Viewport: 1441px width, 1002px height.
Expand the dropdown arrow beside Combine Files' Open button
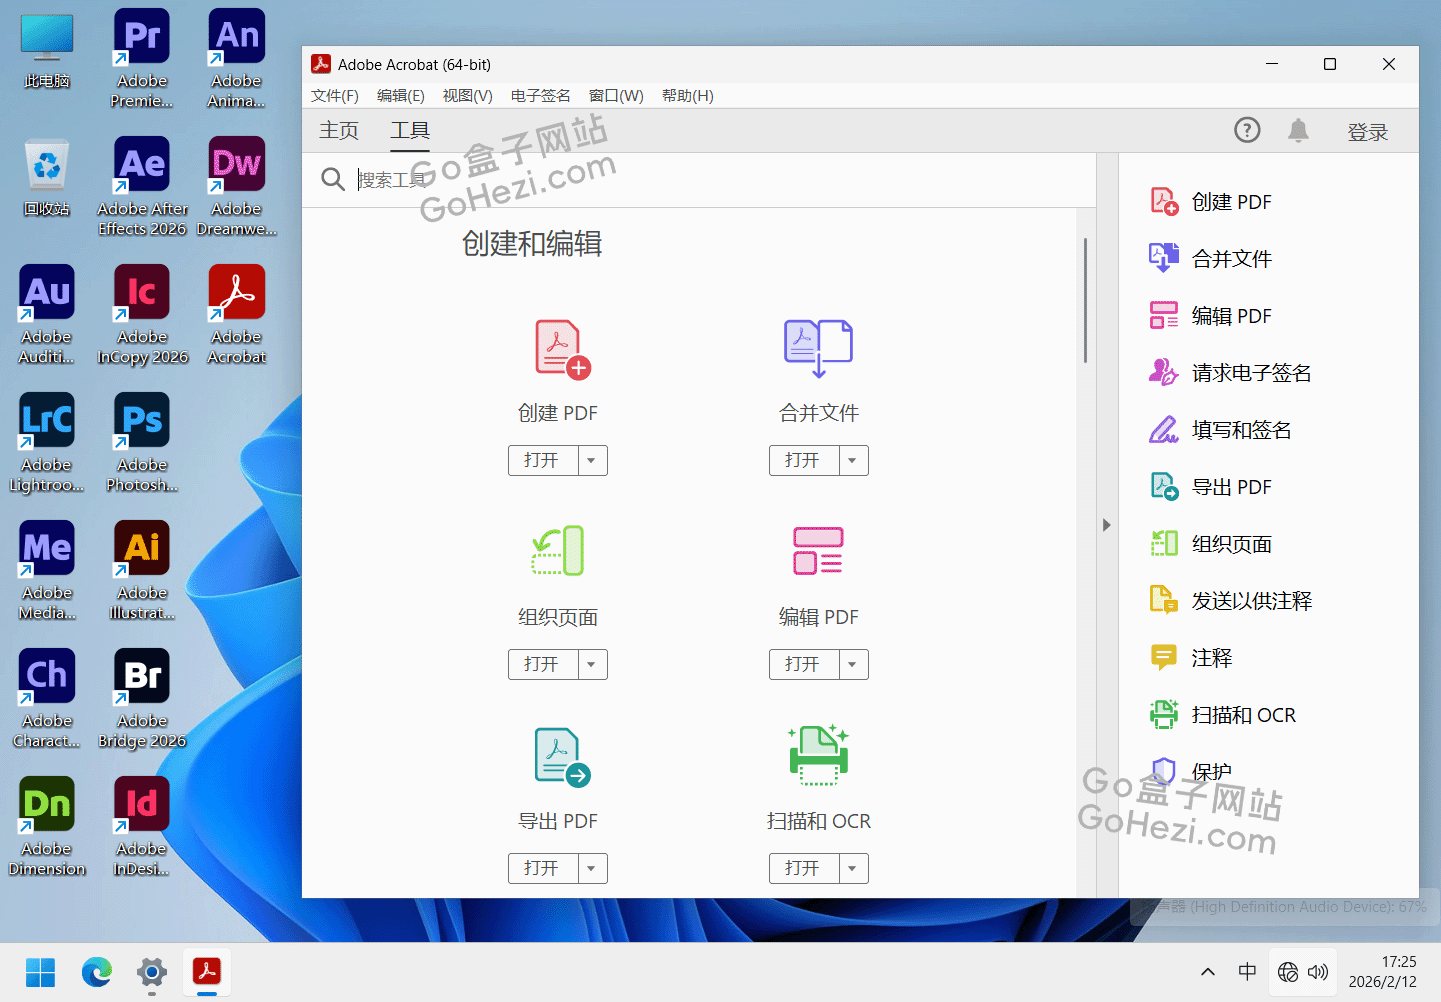pyautogui.click(x=853, y=461)
